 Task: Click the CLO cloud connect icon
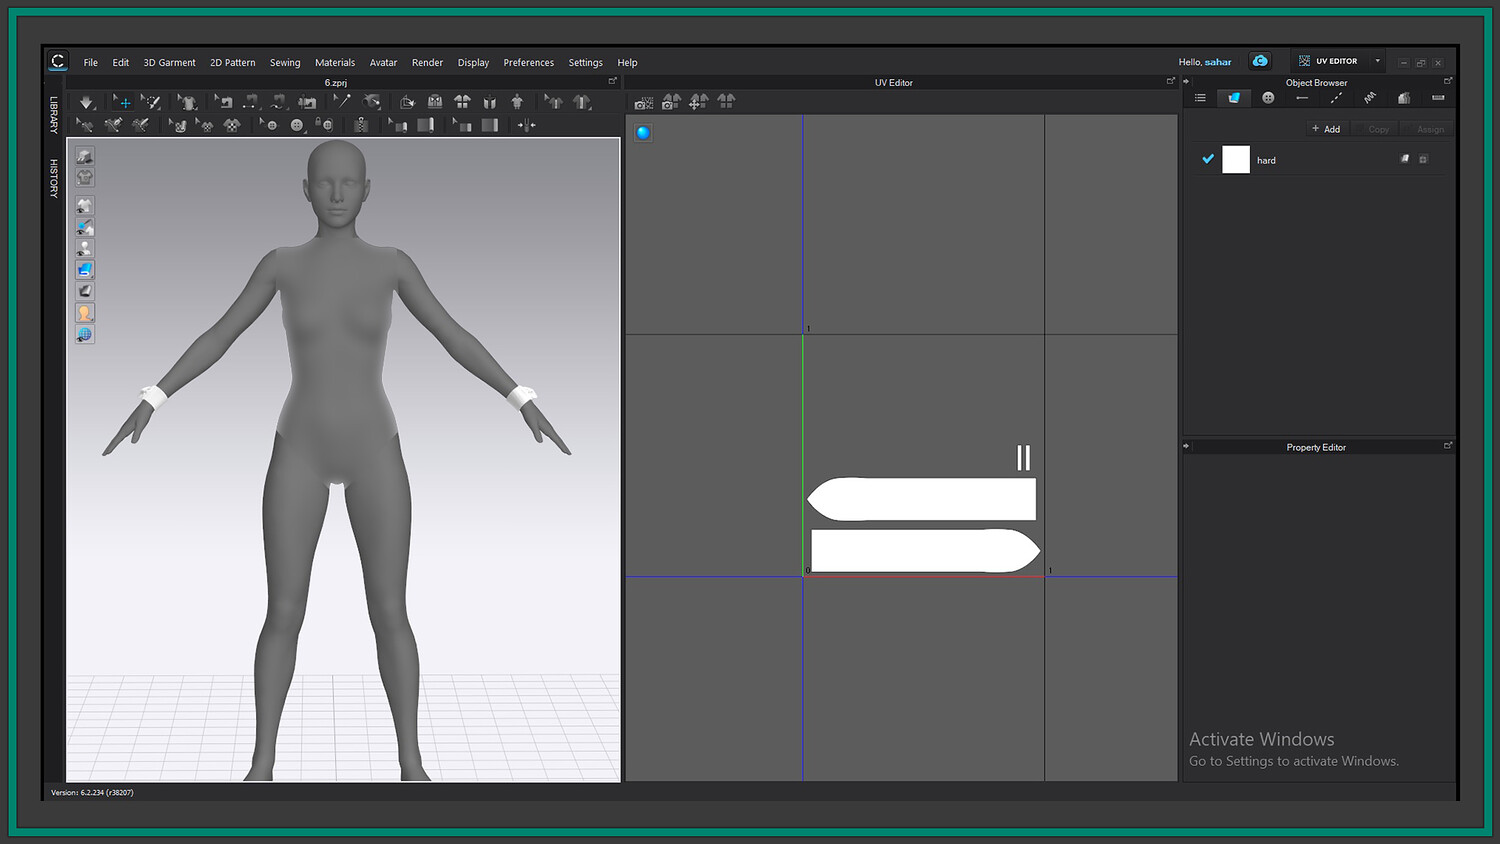tap(1260, 61)
